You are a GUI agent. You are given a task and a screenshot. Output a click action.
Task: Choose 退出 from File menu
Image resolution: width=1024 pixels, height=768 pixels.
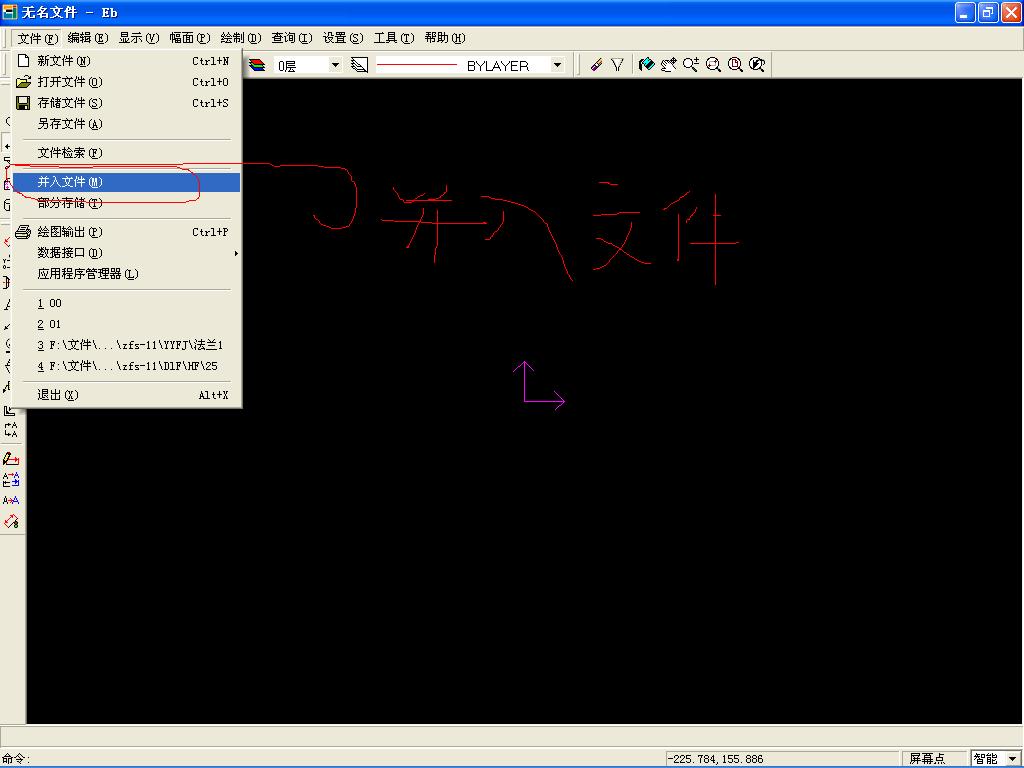[x=127, y=394]
